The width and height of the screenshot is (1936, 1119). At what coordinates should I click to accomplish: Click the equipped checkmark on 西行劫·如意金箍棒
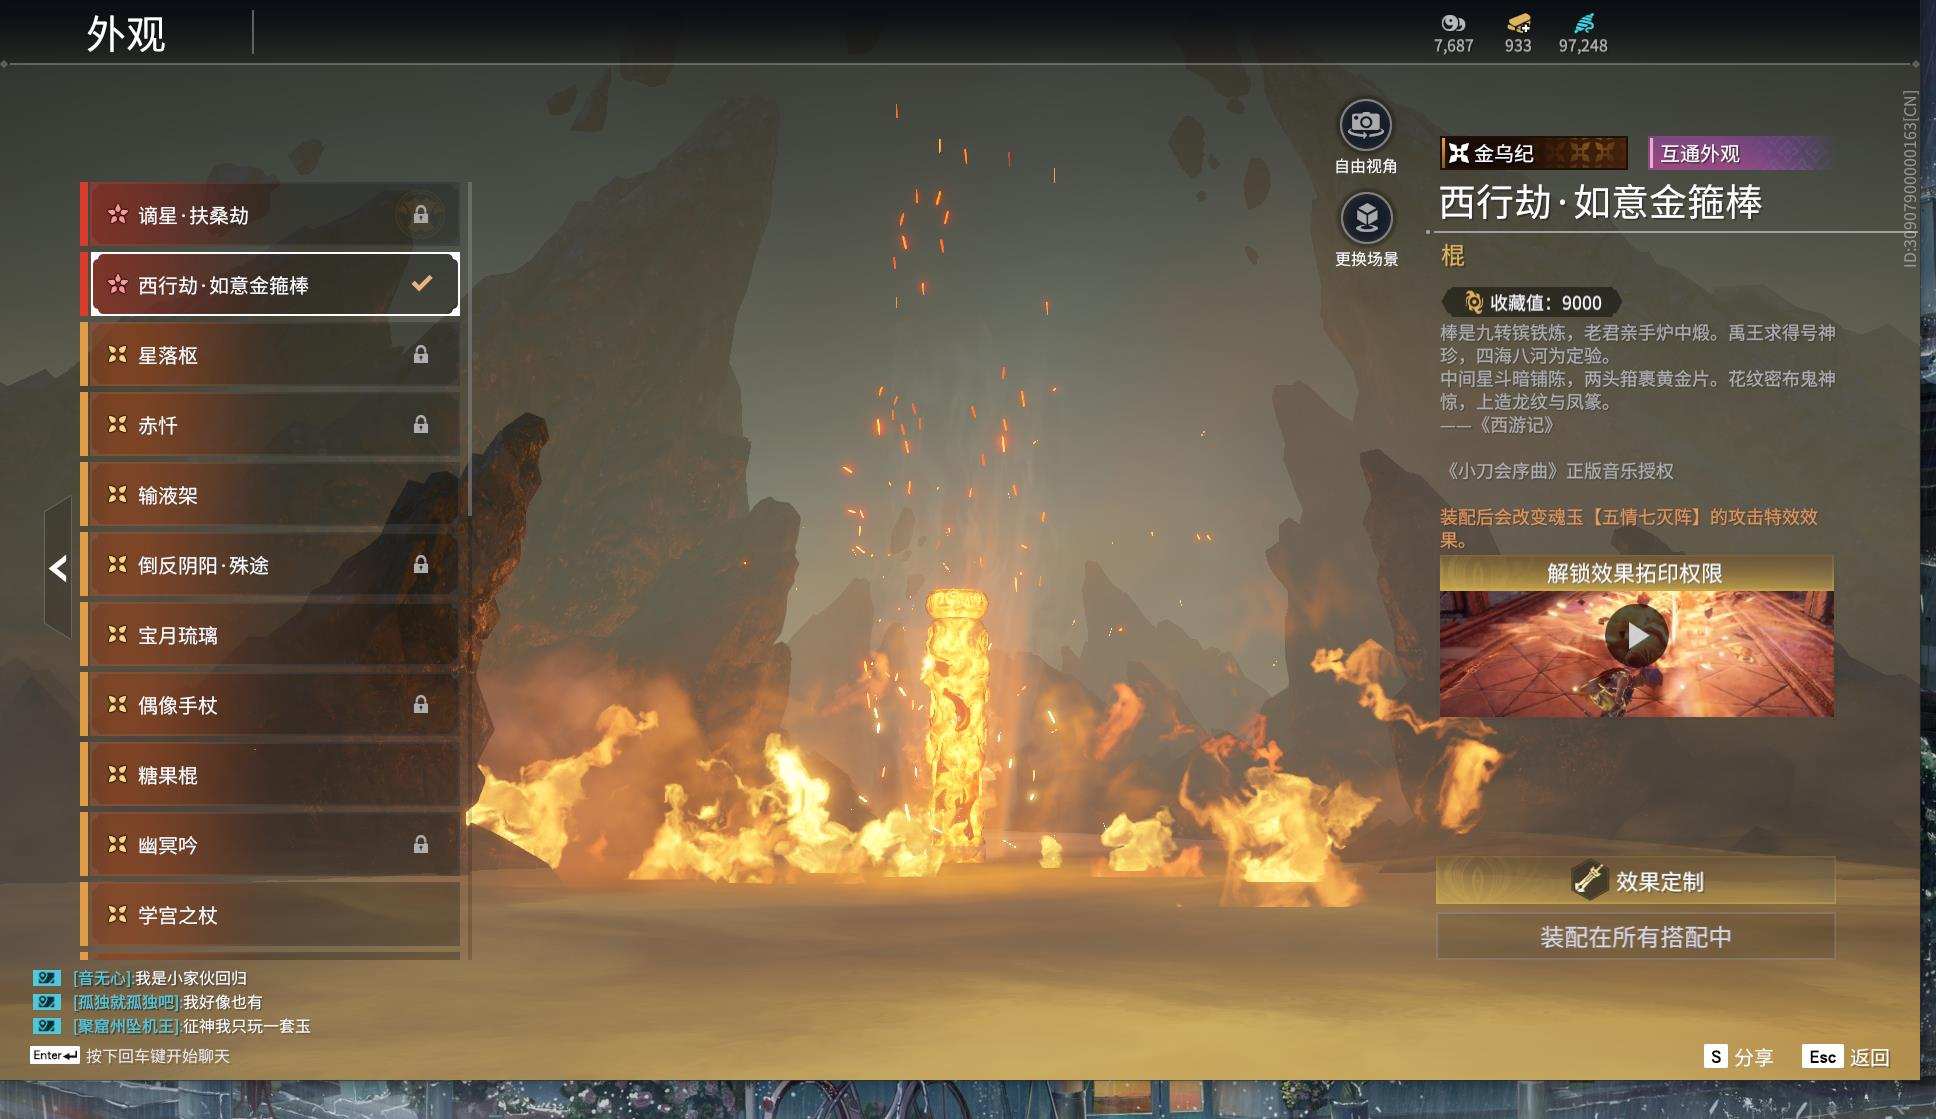coord(422,284)
